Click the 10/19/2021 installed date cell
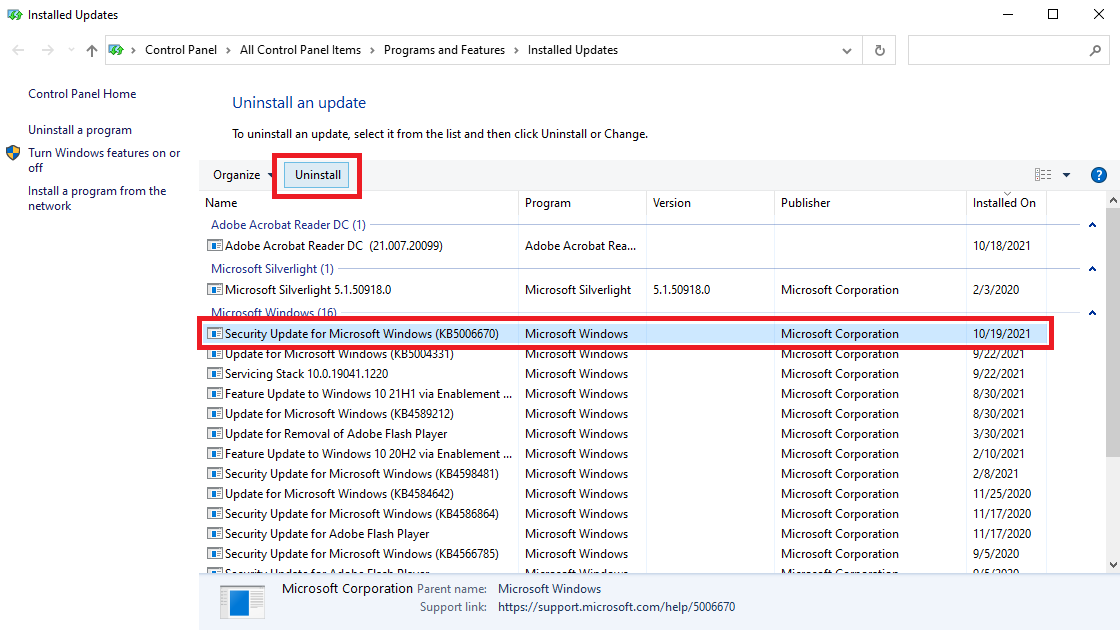Image resolution: width=1120 pixels, height=630 pixels. pos(1001,334)
